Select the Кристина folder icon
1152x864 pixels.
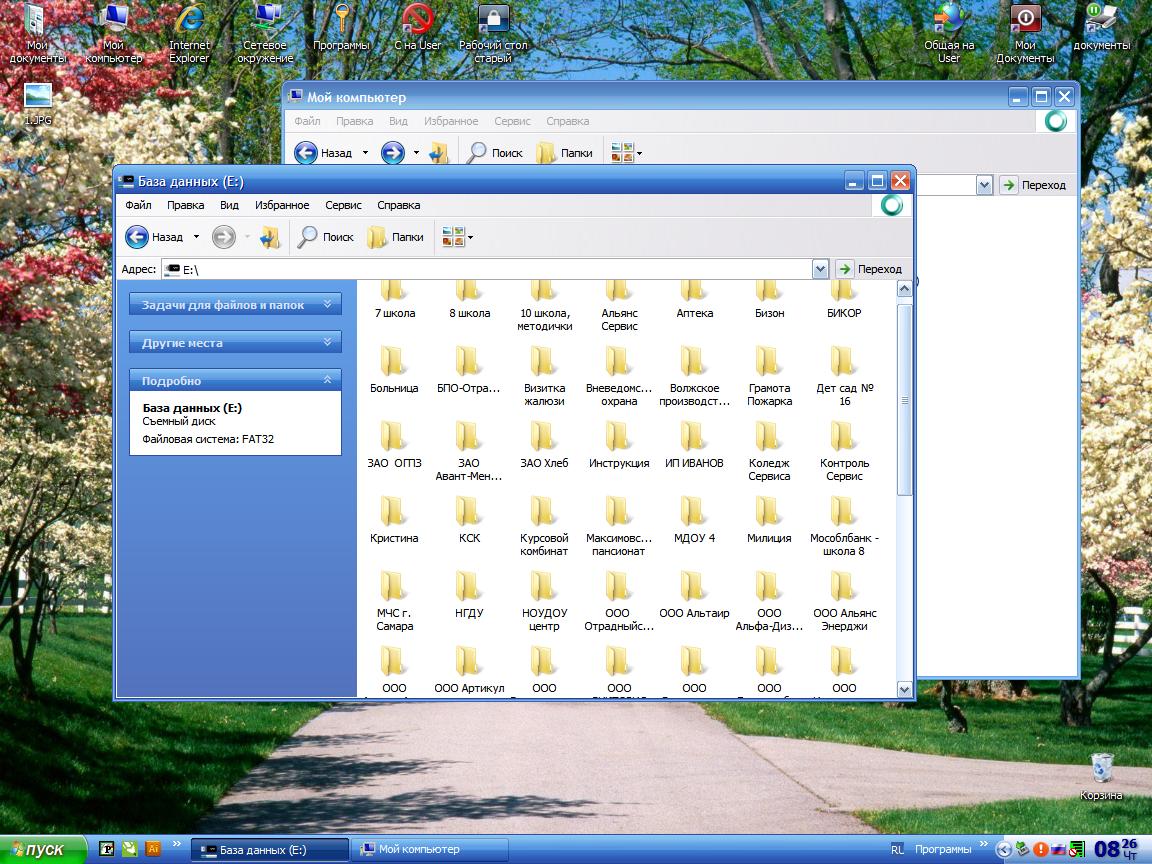tap(394, 513)
